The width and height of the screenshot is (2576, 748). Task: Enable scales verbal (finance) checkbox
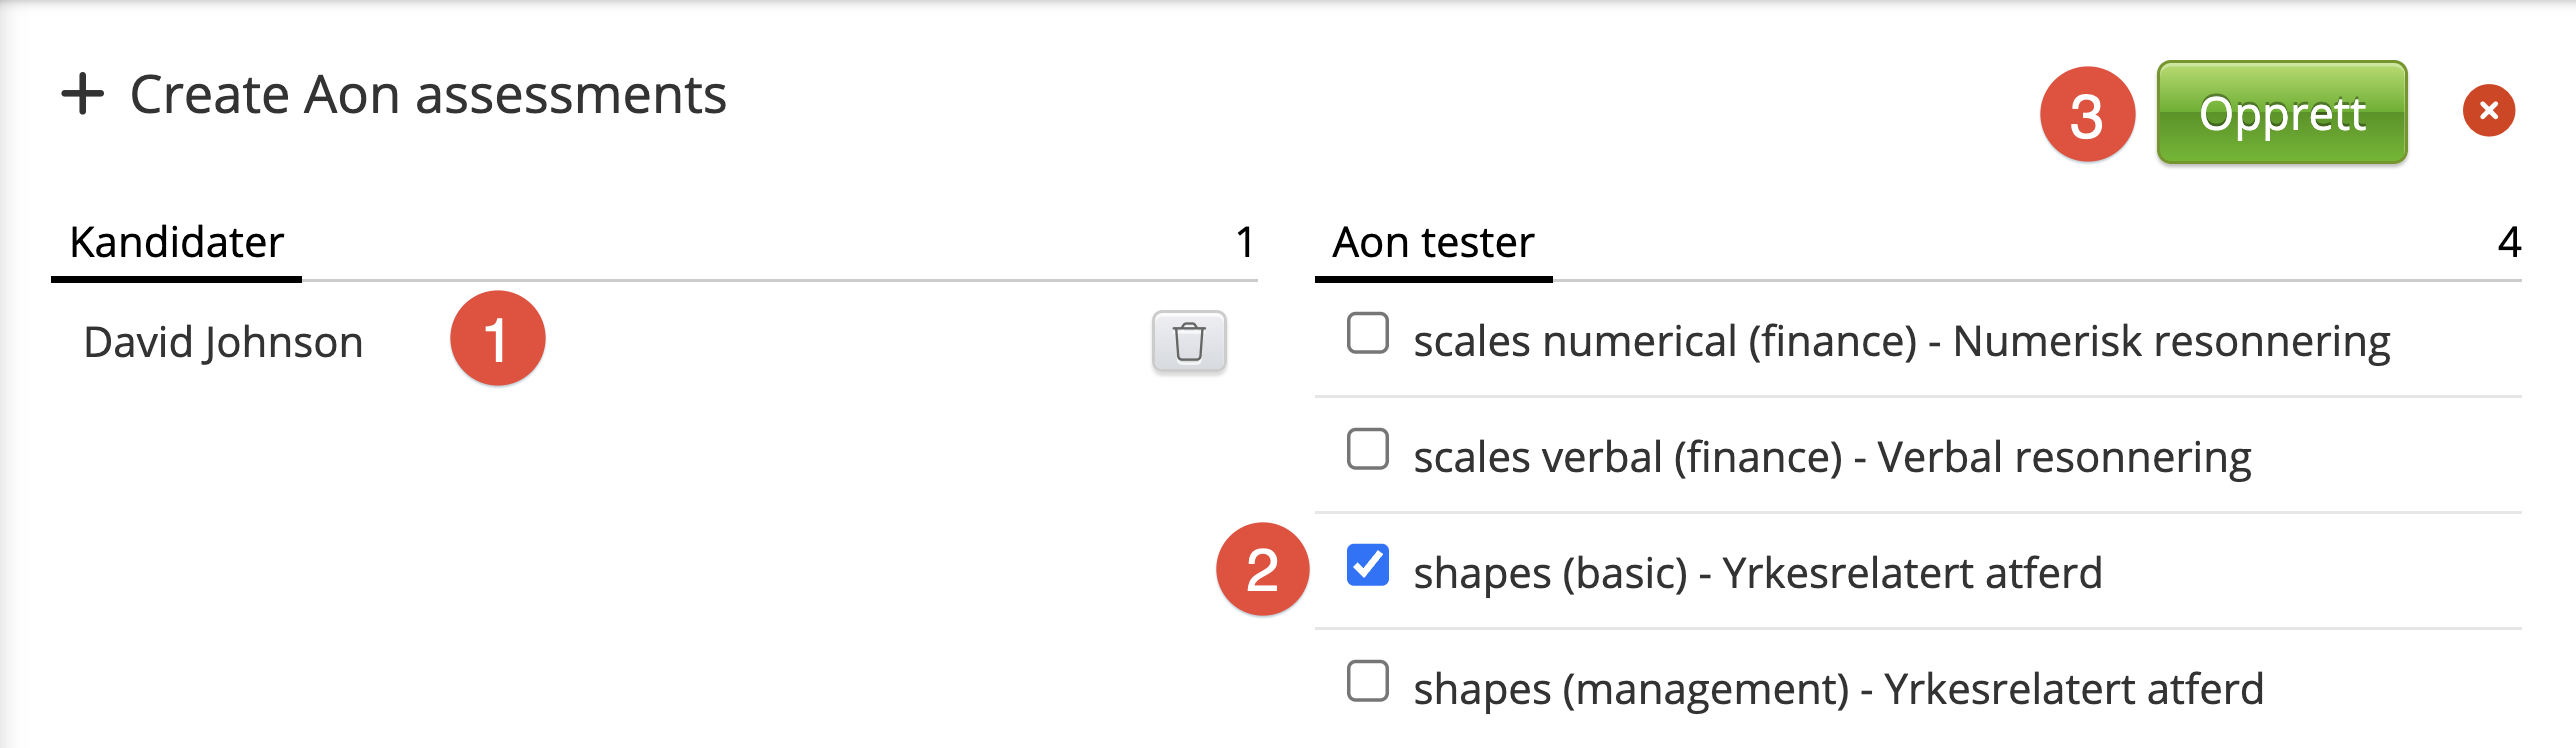[x=1367, y=449]
